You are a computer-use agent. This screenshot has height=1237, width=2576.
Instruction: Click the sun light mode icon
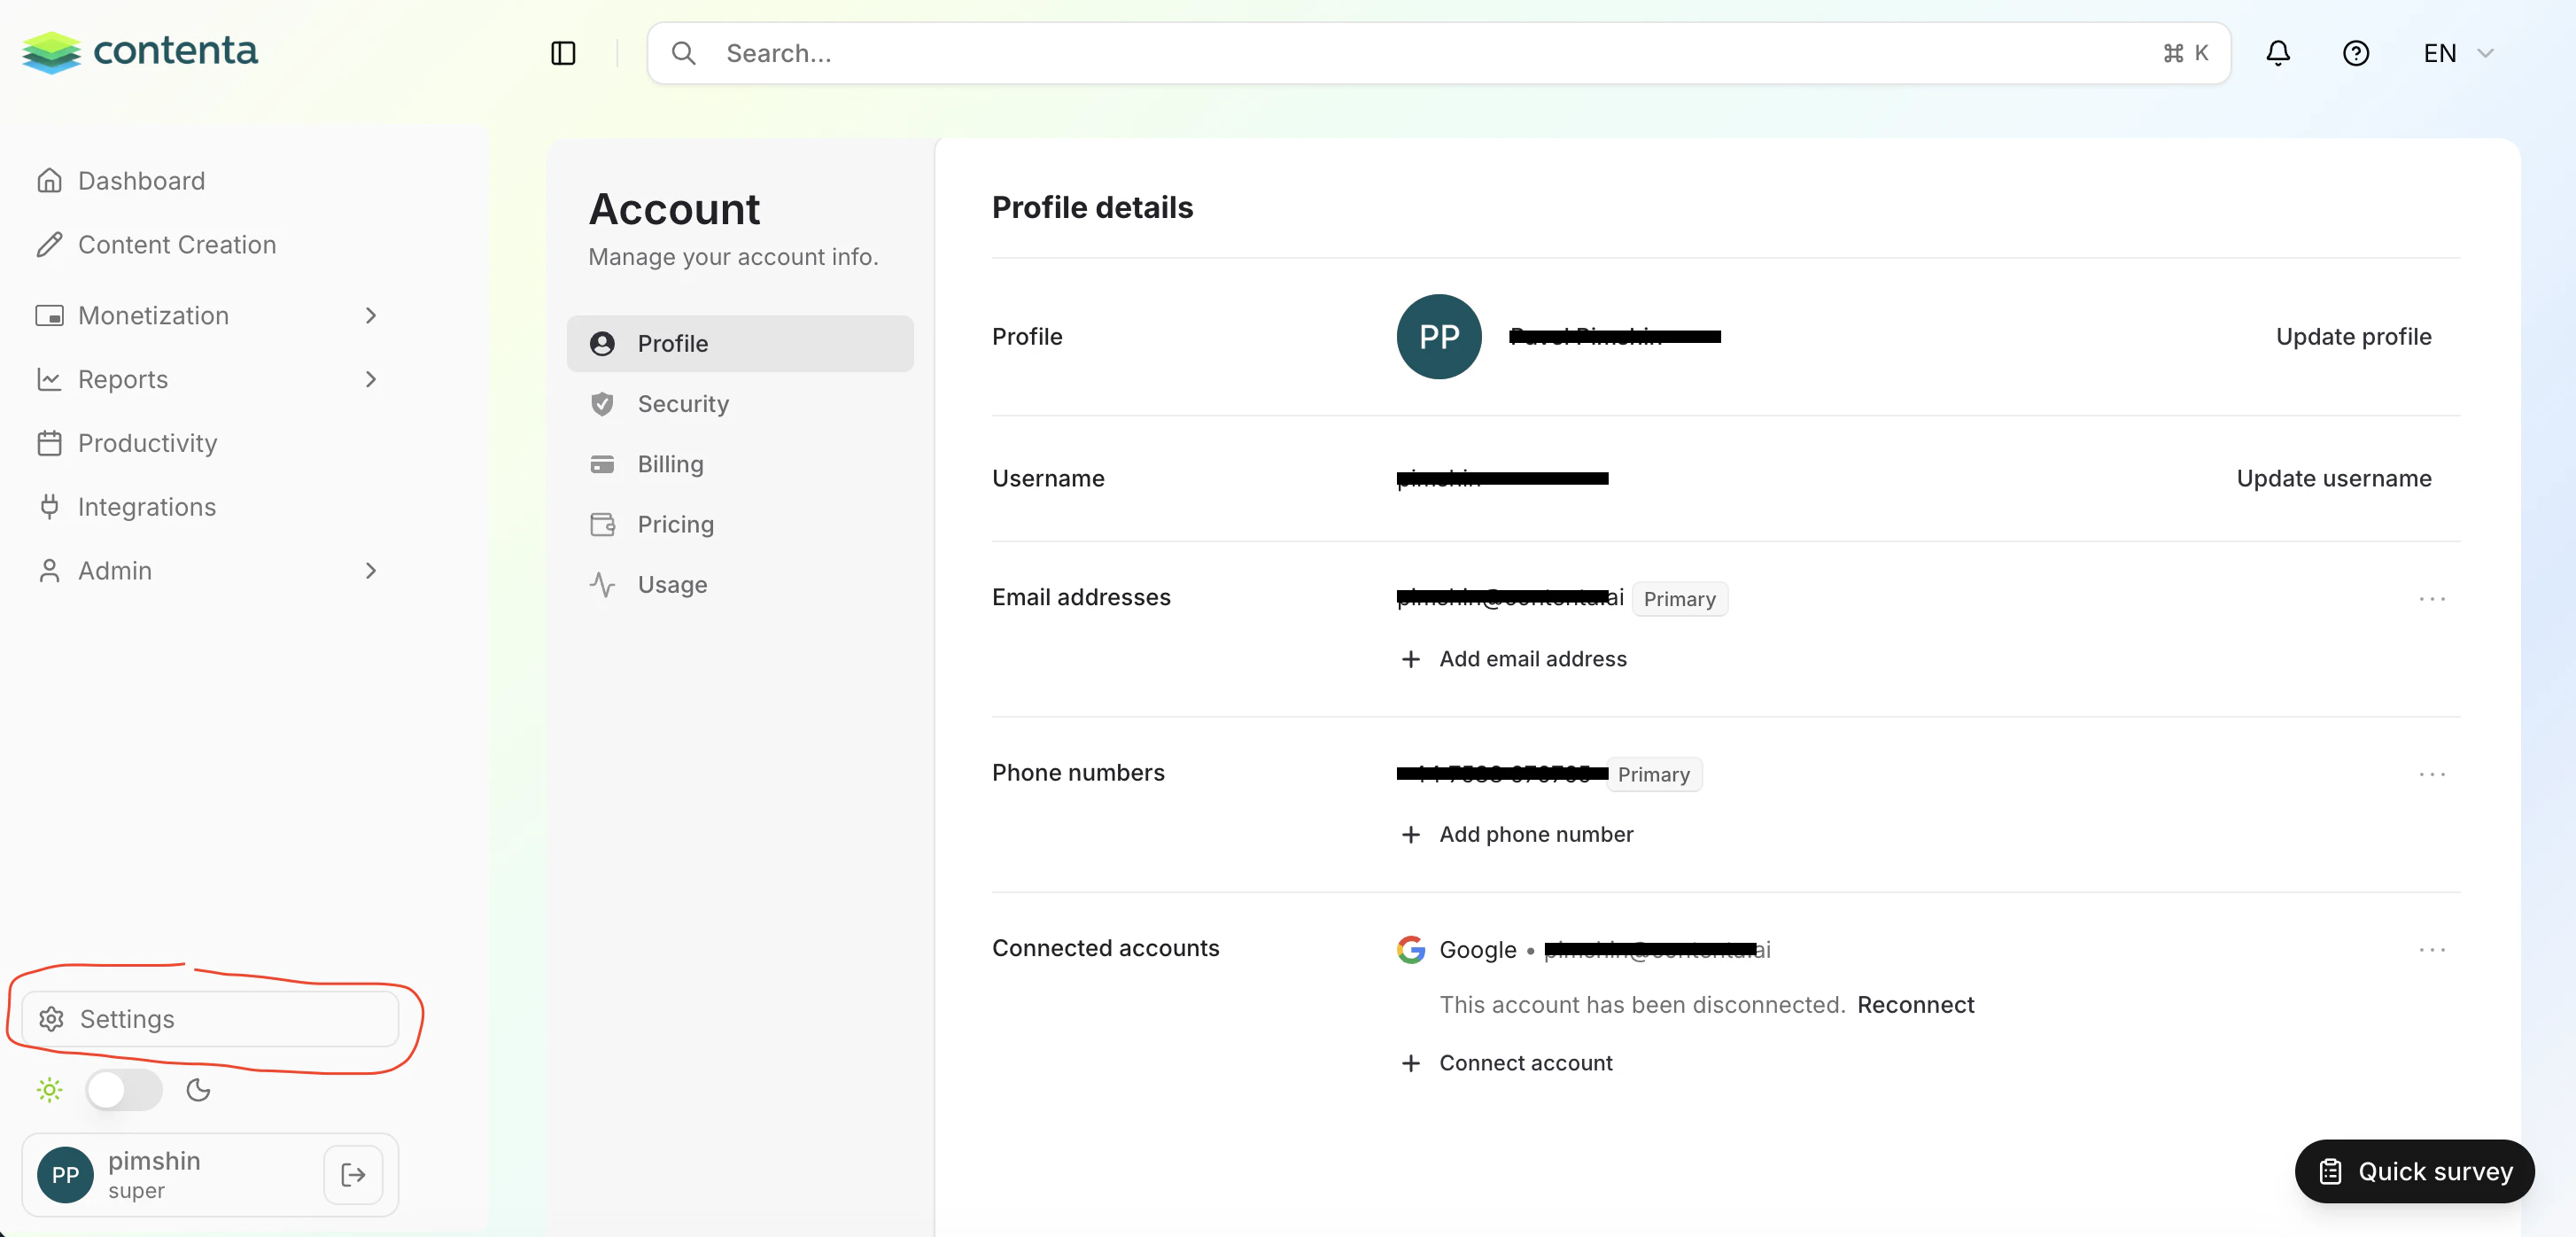point(49,1090)
